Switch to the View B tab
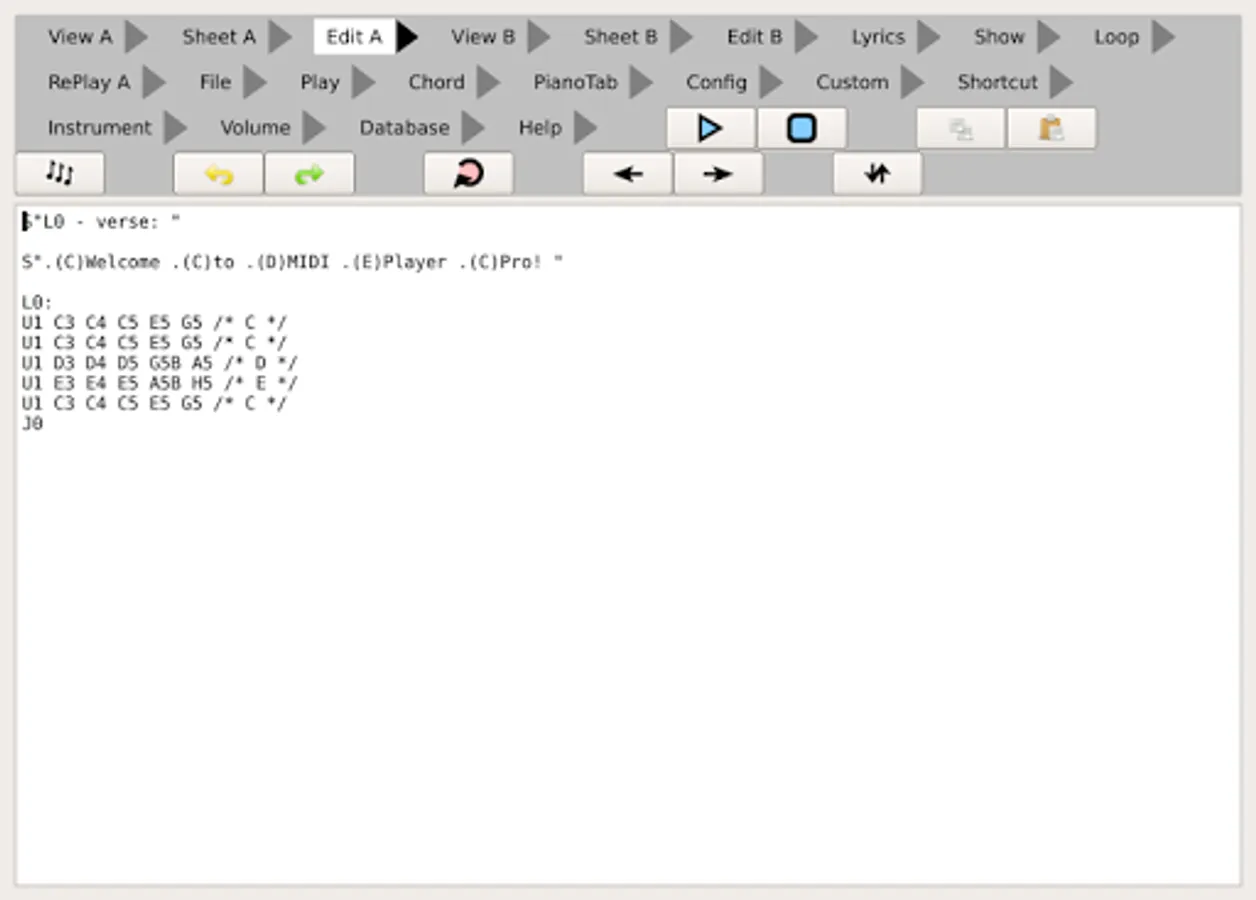This screenshot has height=900, width=1256. [483, 37]
